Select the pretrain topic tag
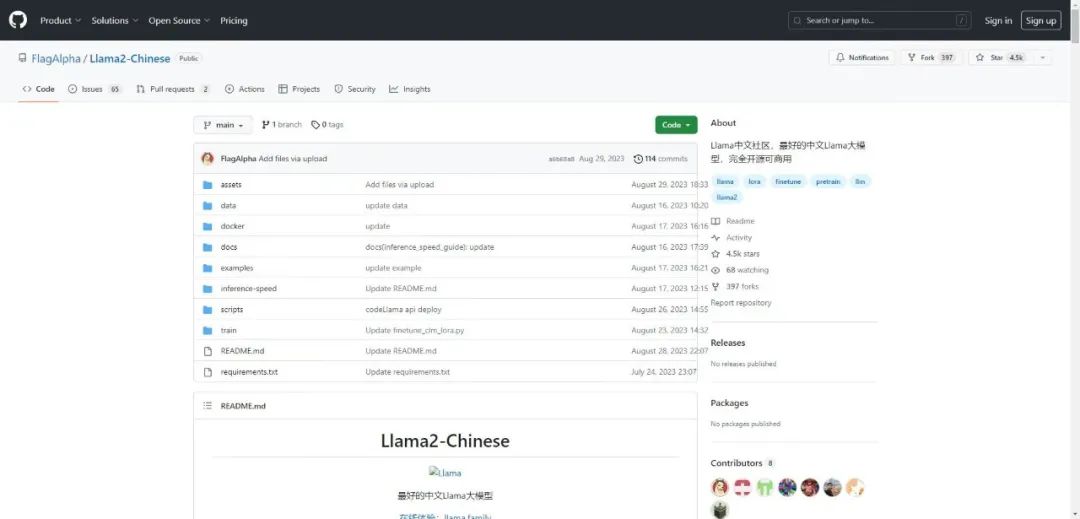Screen dimensions: 1080x519 [x=828, y=182]
